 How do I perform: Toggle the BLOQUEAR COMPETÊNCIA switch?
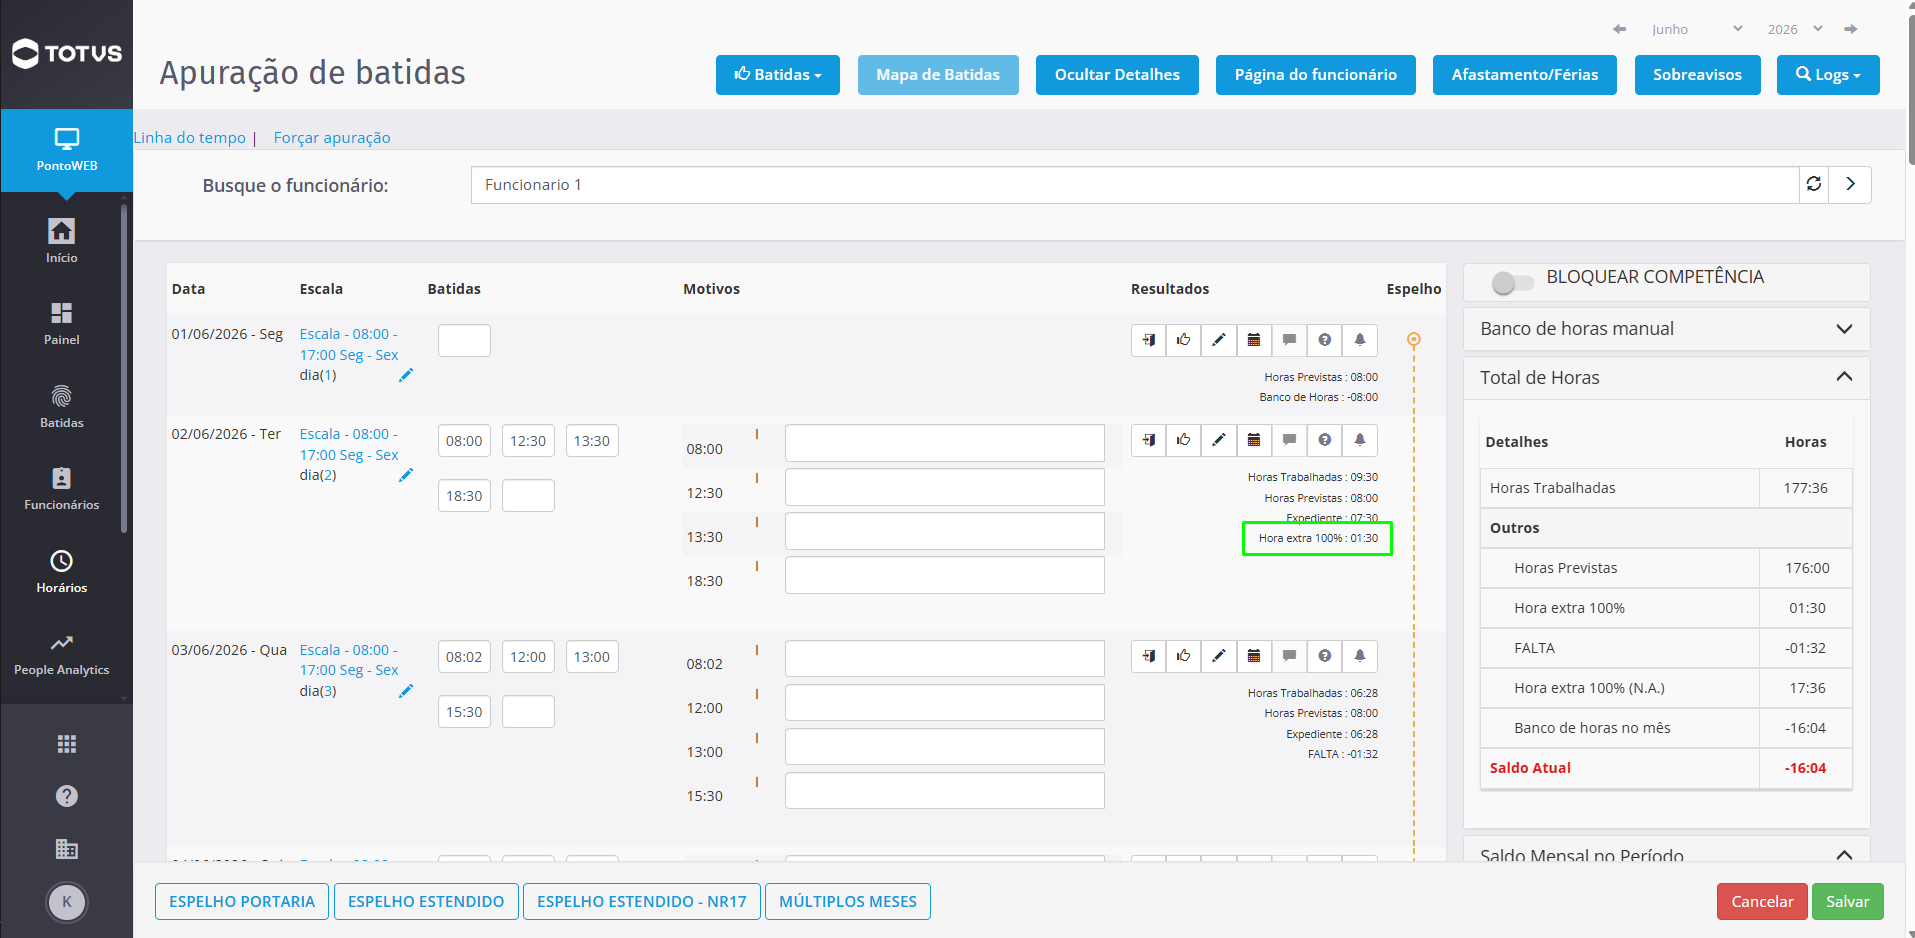click(1511, 282)
